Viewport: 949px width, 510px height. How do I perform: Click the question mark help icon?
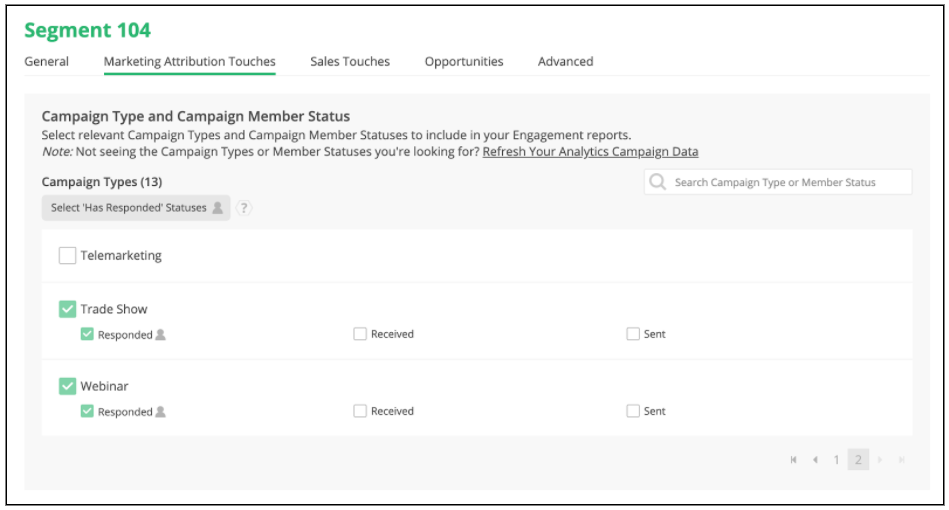pyautogui.click(x=244, y=208)
